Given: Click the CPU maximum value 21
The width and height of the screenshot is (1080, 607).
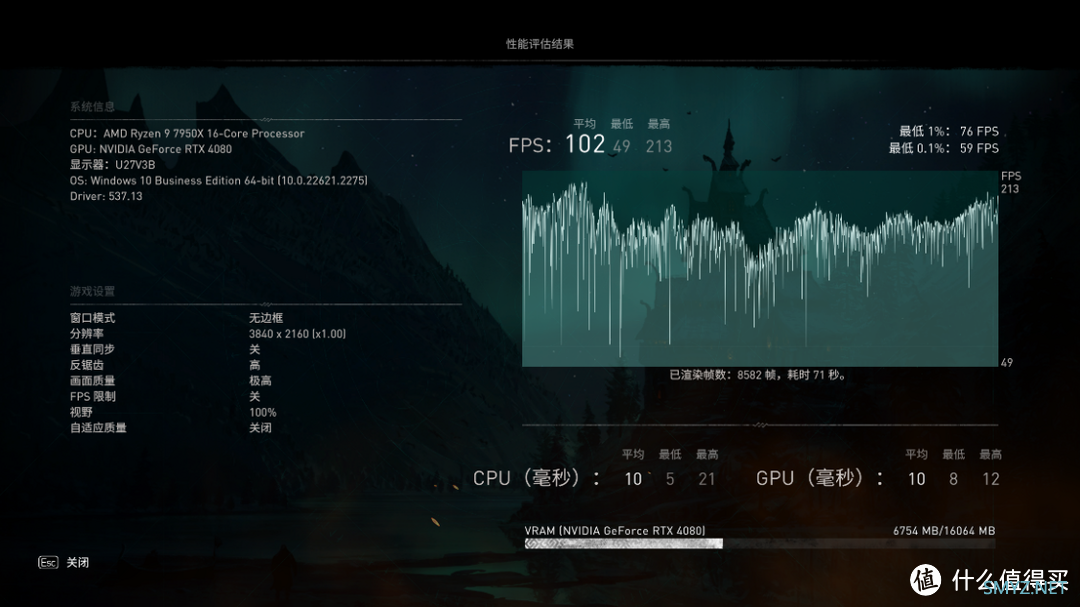Looking at the screenshot, I should (707, 479).
